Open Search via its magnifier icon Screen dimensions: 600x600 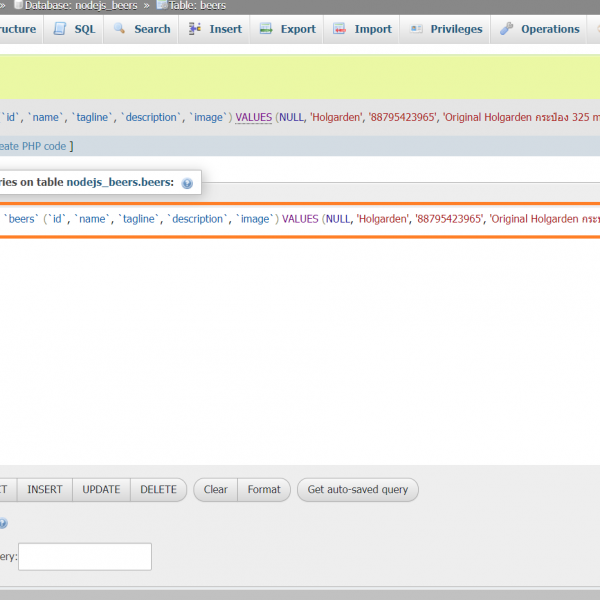(120, 29)
